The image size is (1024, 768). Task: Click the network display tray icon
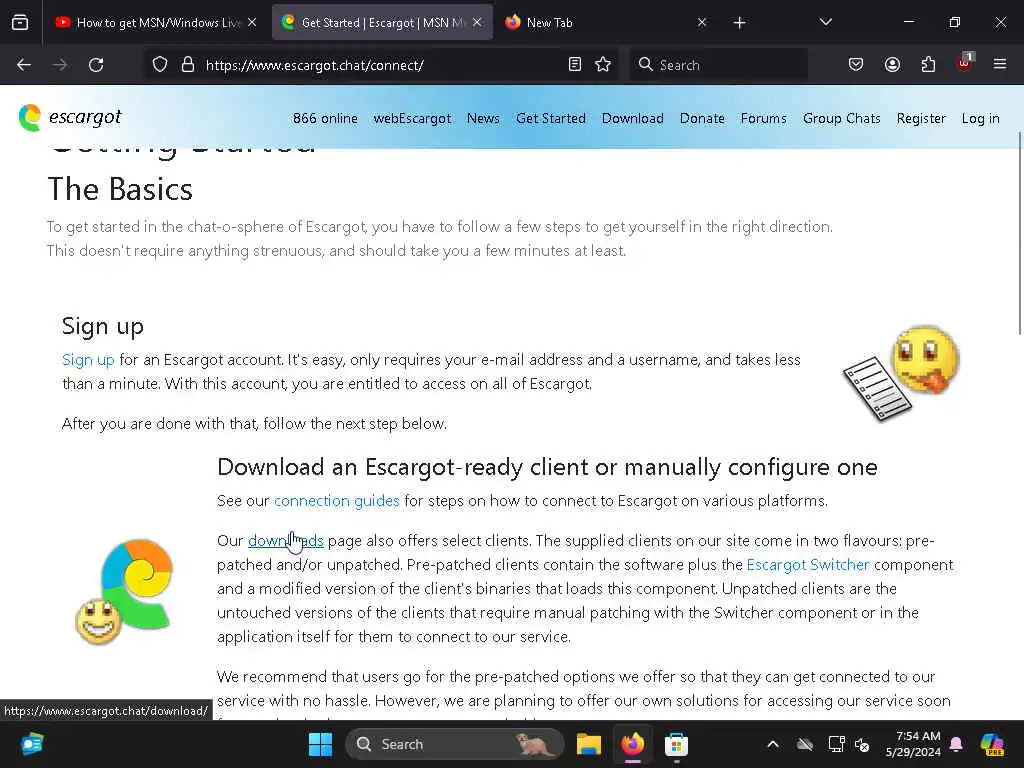pyautogui.click(x=837, y=744)
